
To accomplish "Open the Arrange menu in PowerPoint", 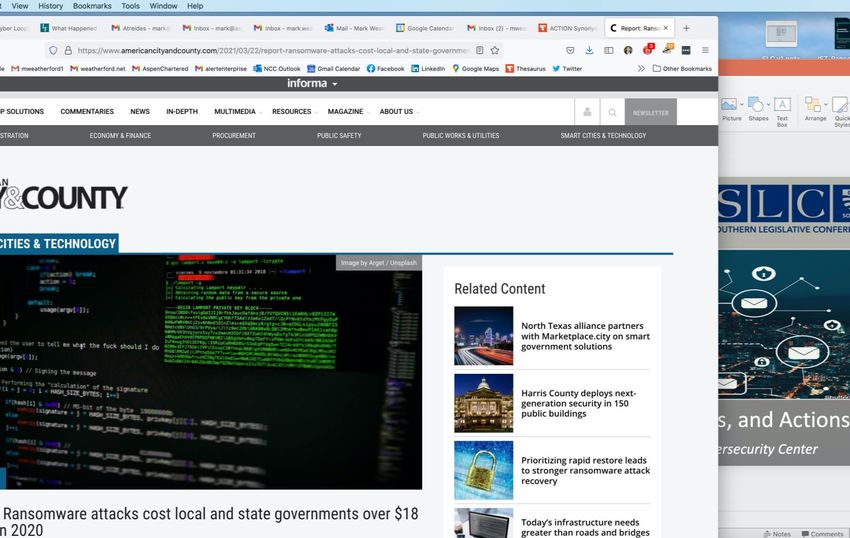I will pos(815,109).
